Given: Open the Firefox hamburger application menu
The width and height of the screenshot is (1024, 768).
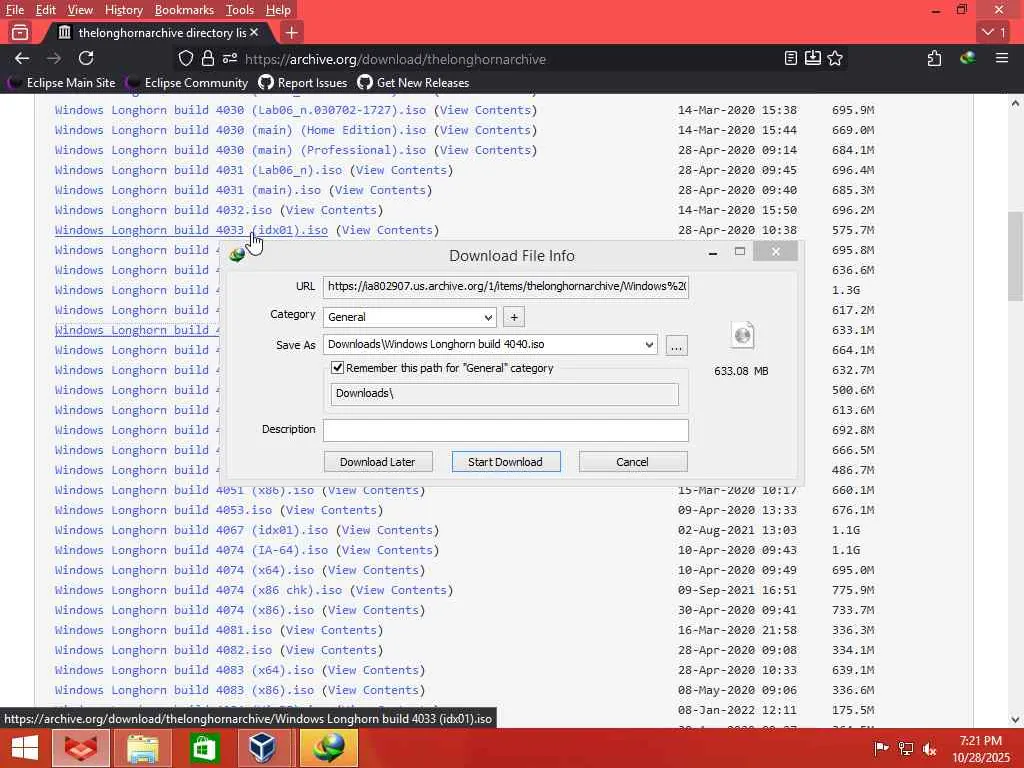Looking at the screenshot, I should coord(1002,59).
